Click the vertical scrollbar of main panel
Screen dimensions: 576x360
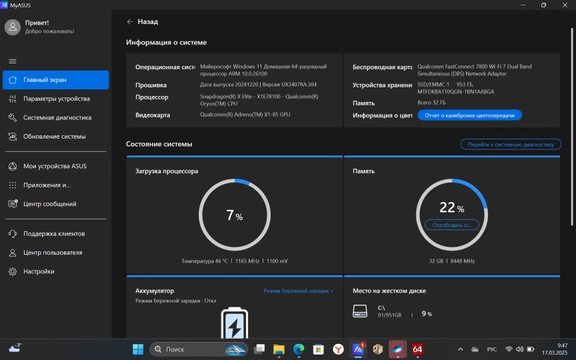click(x=572, y=127)
